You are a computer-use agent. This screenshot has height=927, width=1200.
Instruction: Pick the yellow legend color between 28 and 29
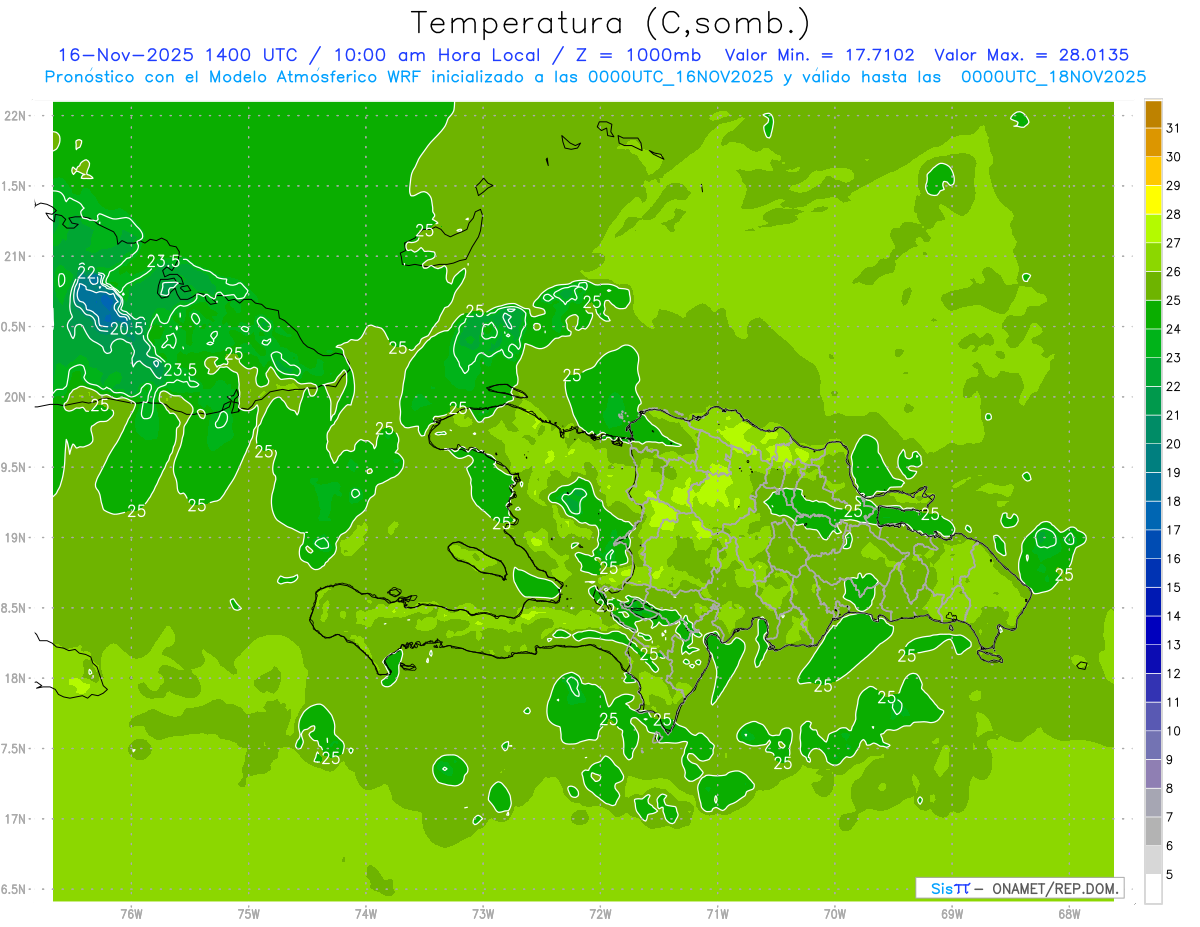click(1153, 200)
